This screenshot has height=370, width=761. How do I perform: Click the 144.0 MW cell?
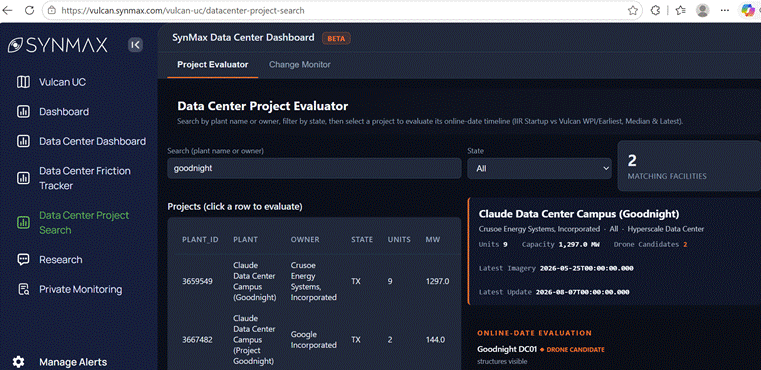[435, 340]
